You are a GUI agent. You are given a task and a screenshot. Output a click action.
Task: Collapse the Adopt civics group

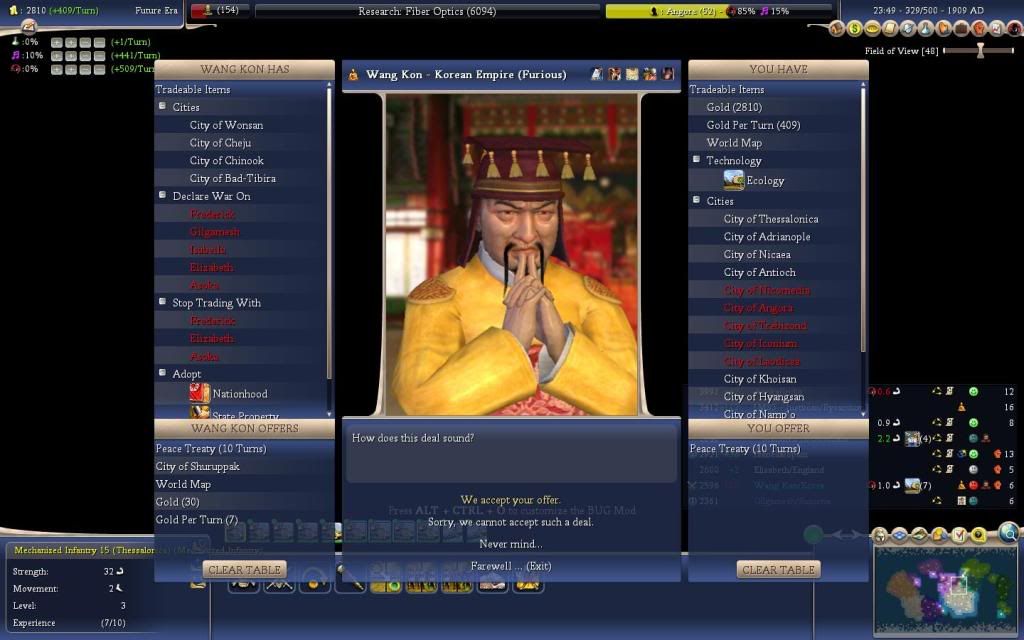(x=162, y=372)
